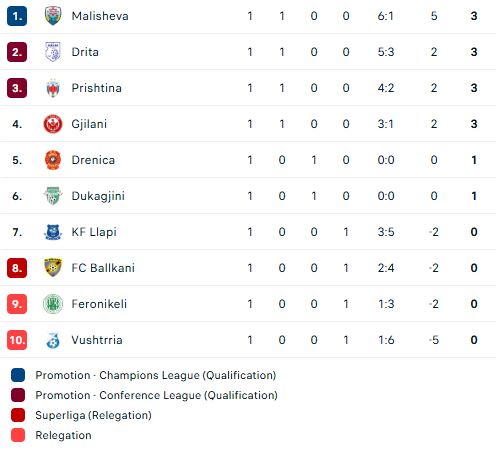
Task: Click the KF Llapi blue crest
Action: click(53, 232)
